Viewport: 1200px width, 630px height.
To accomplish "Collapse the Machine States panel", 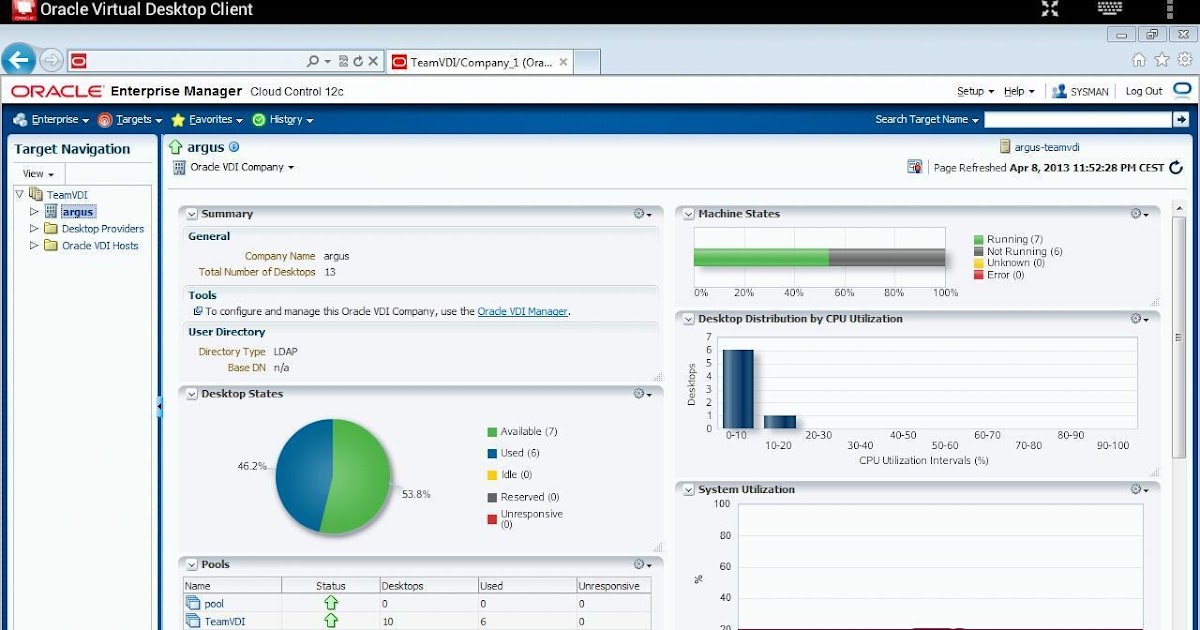I will tap(689, 214).
